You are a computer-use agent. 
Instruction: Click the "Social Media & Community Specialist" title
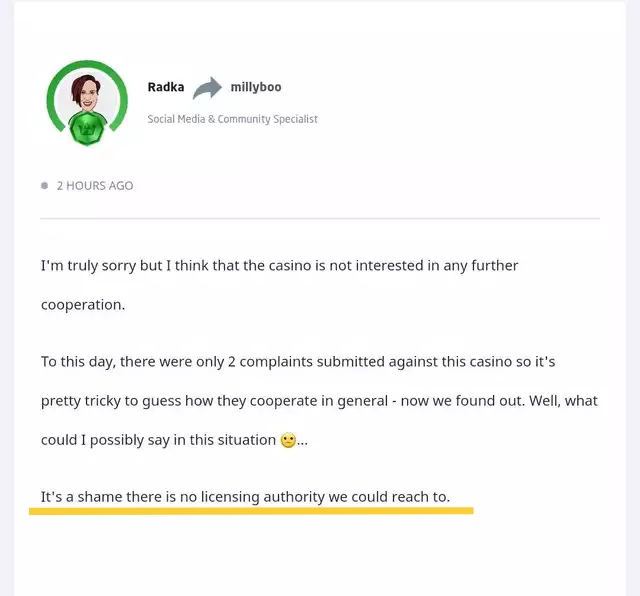pyautogui.click(x=232, y=119)
